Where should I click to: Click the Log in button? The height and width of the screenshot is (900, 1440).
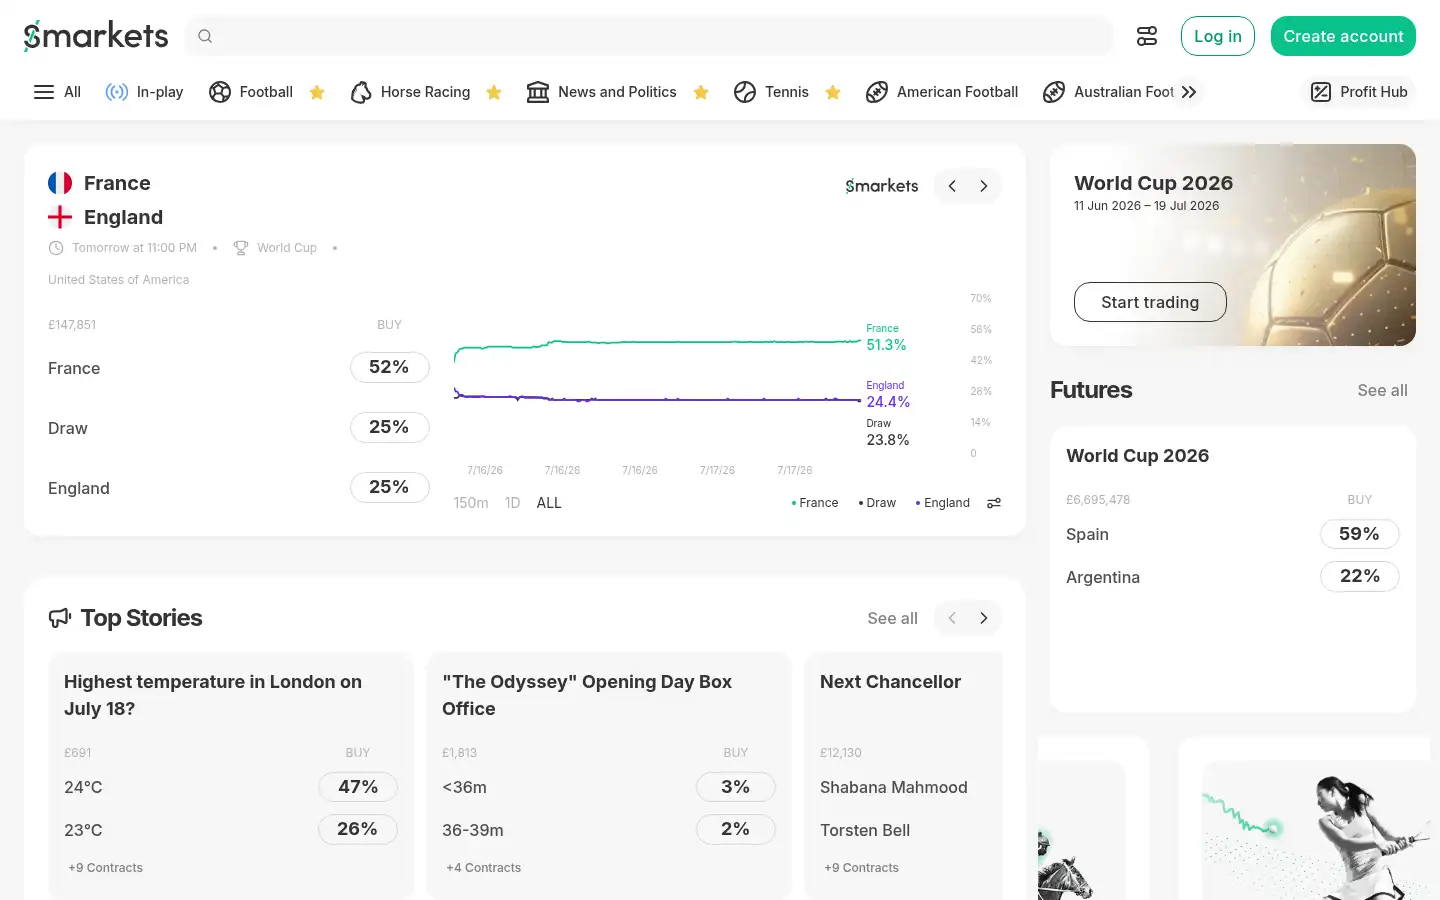(x=1217, y=36)
